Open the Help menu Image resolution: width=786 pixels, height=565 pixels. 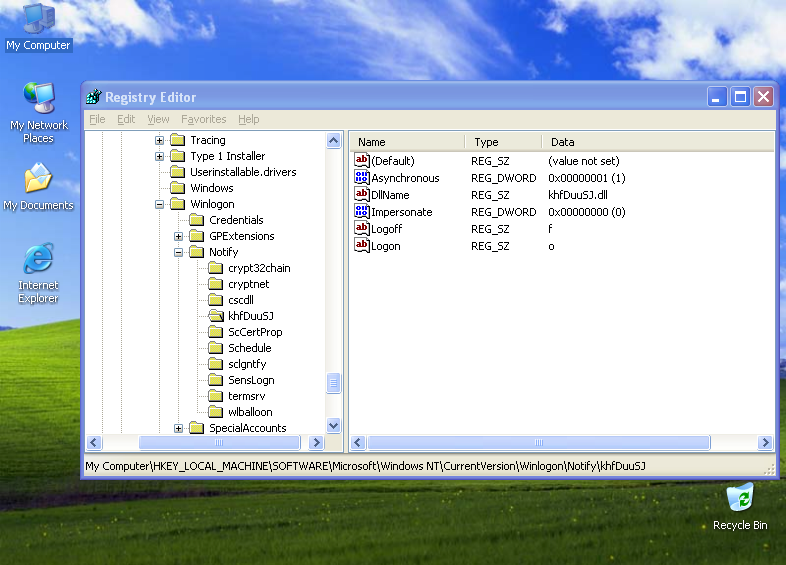tap(249, 119)
